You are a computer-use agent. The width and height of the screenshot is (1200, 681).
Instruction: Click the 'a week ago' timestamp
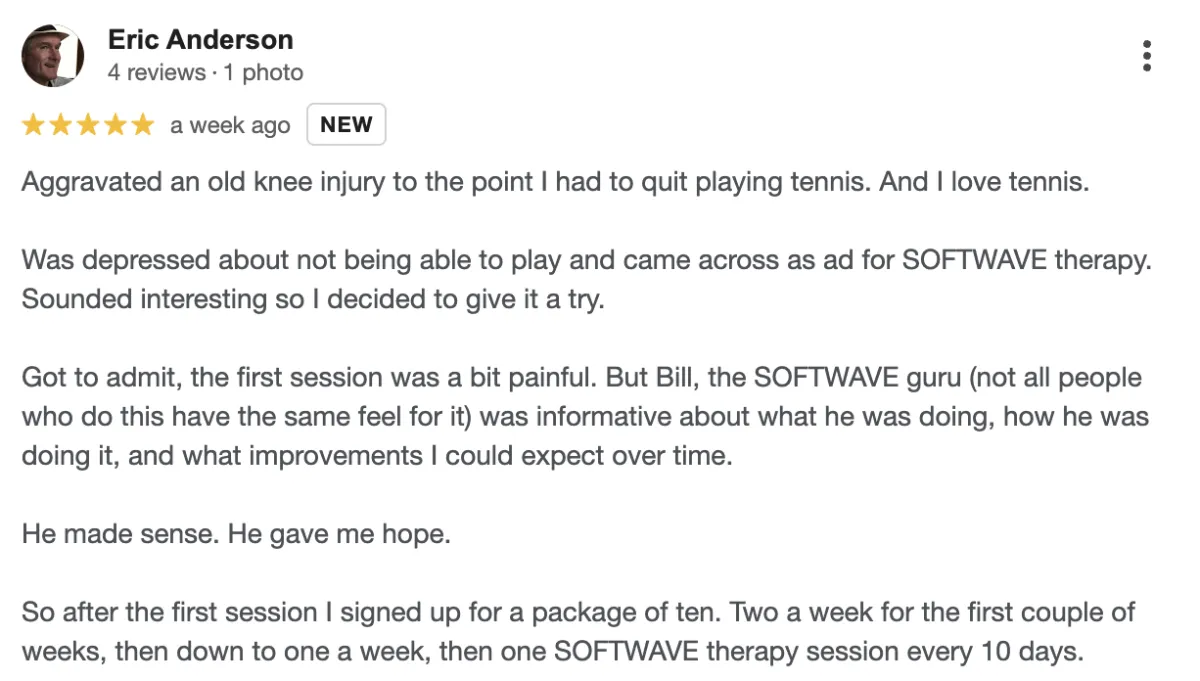point(230,126)
